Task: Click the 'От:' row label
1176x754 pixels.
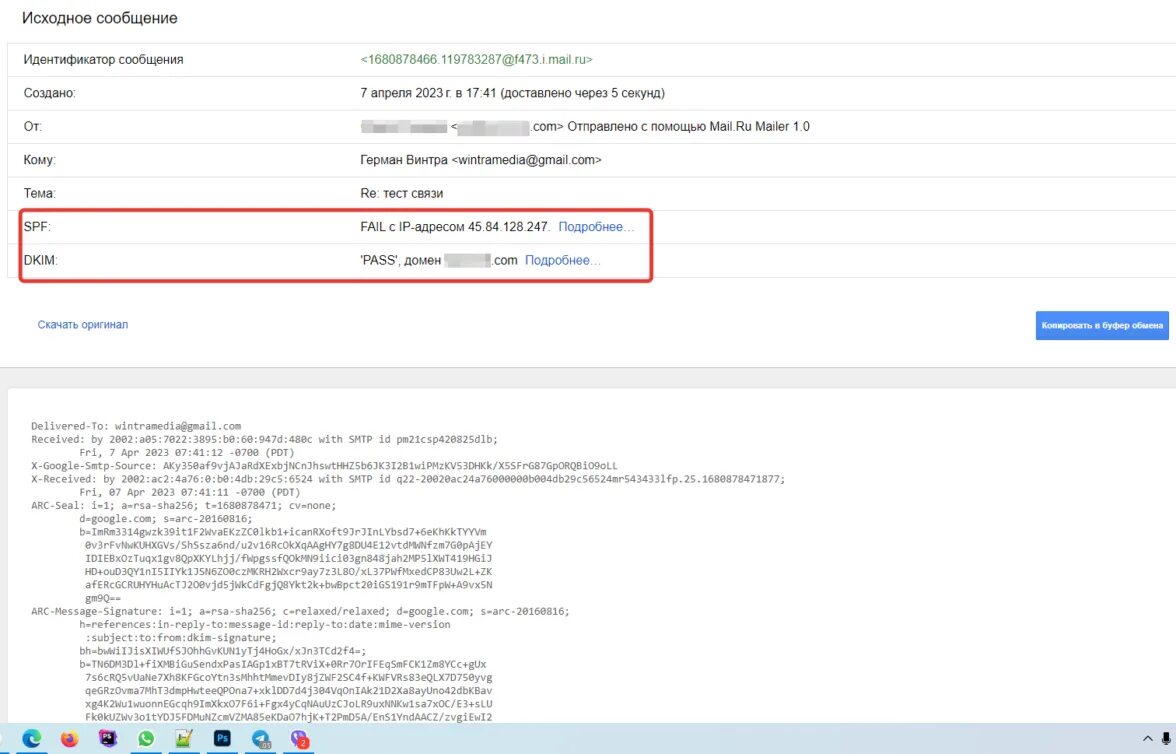Action: [x=32, y=127]
